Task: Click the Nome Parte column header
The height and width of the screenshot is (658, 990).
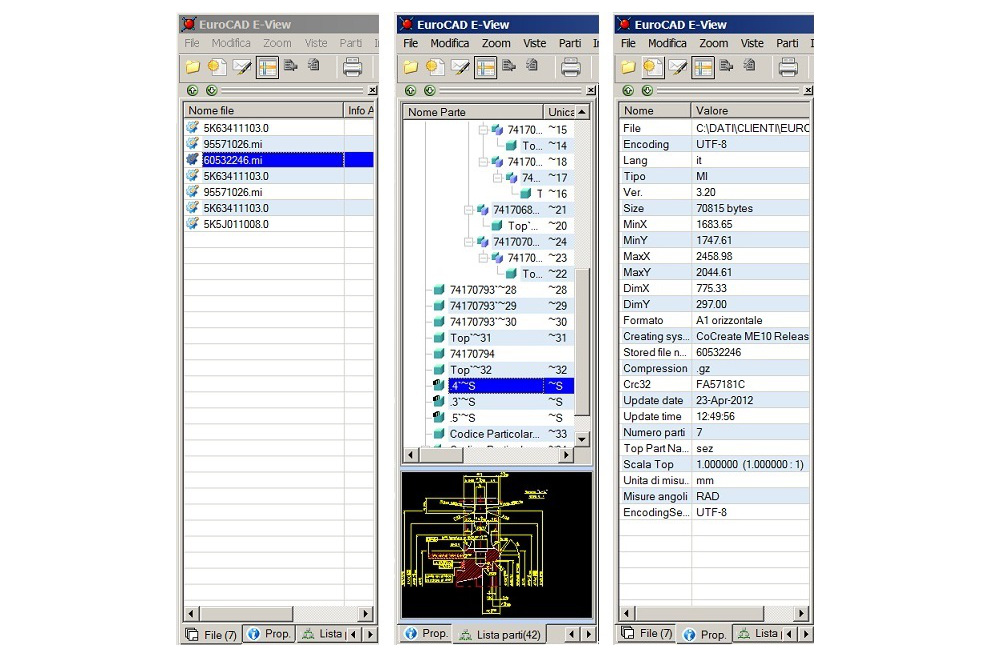Action: click(472, 112)
